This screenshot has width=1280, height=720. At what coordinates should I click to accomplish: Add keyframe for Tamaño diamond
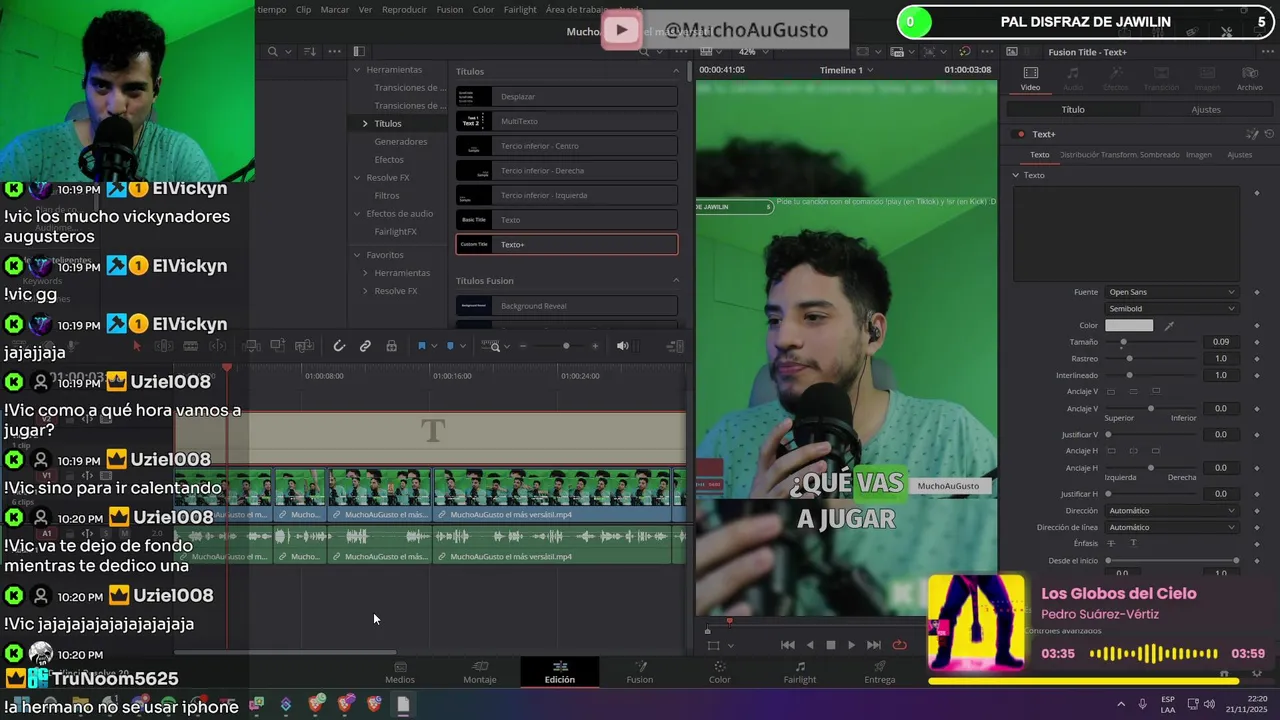[1257, 342]
